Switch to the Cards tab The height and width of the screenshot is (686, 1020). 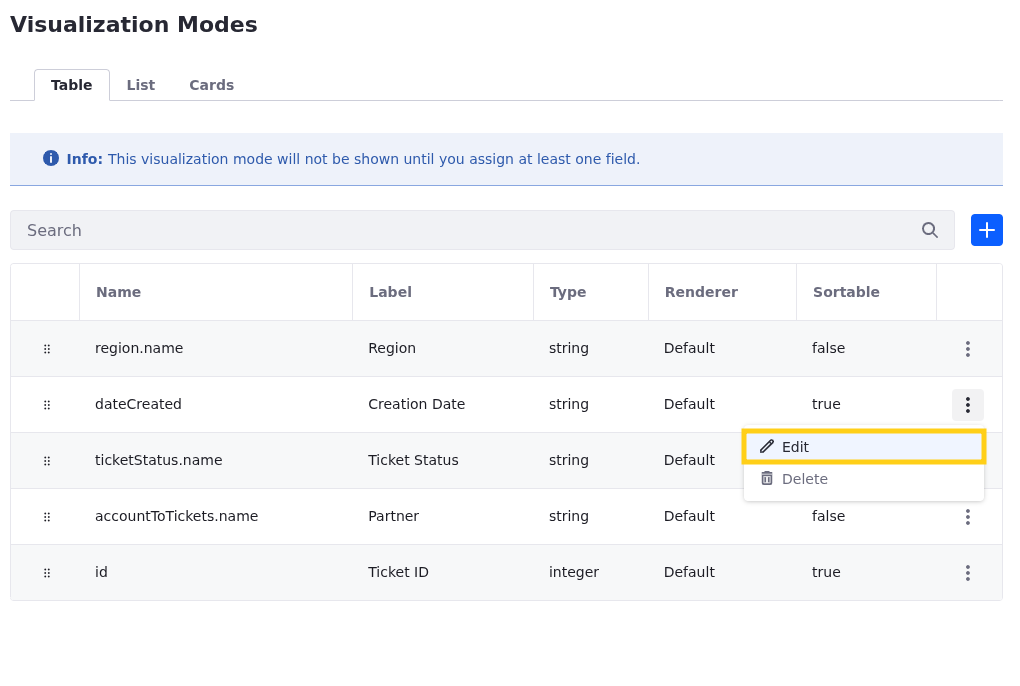pos(211,85)
